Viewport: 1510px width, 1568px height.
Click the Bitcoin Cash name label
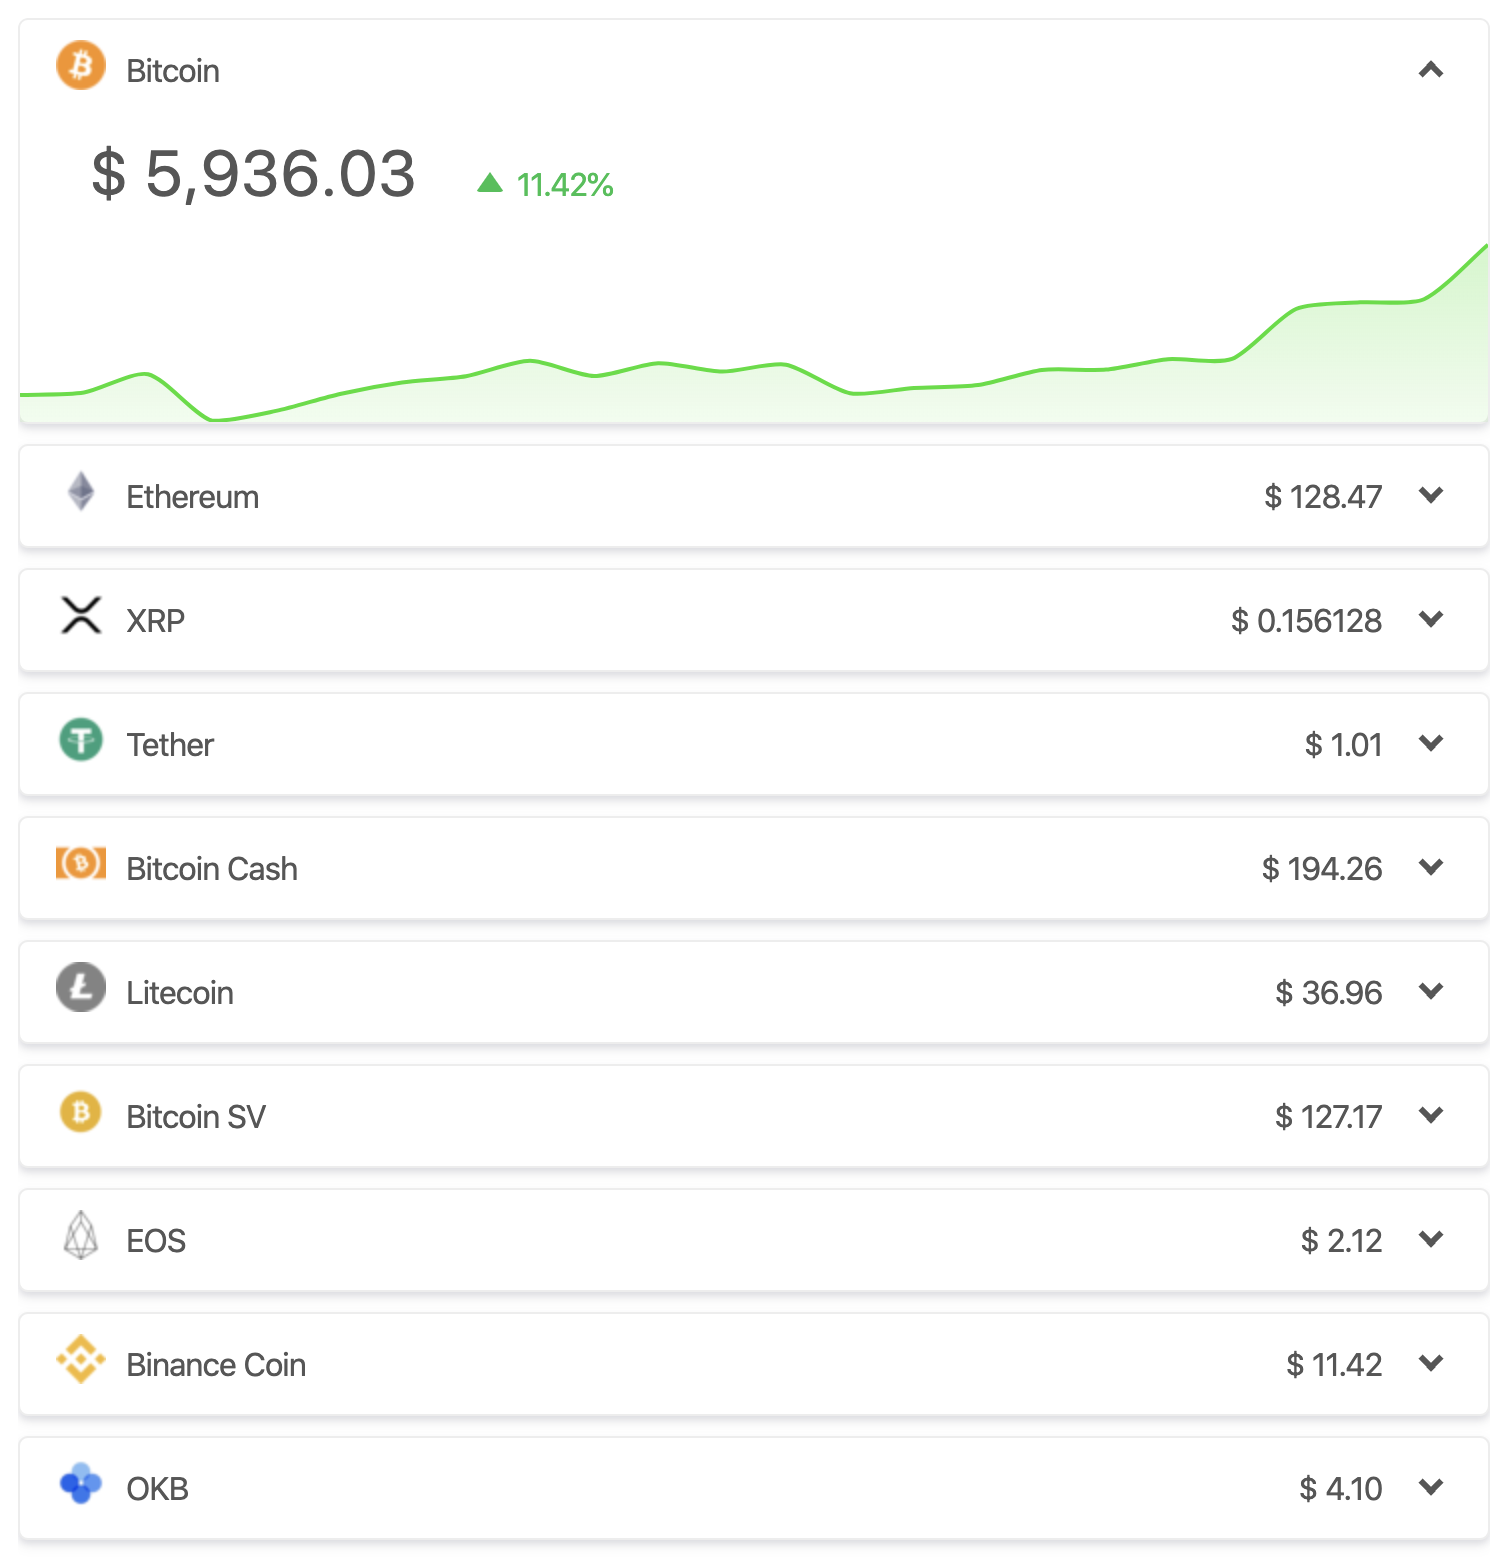tap(212, 869)
